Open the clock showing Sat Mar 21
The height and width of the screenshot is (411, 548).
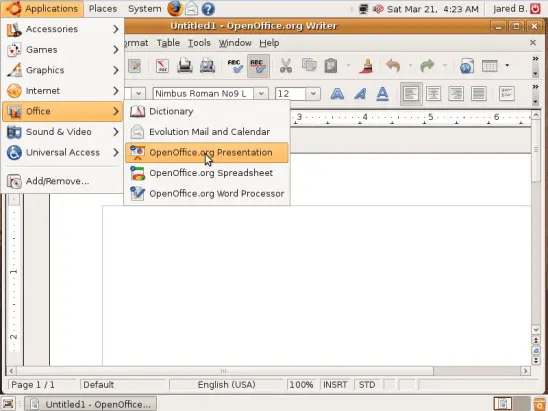pyautogui.click(x=433, y=9)
